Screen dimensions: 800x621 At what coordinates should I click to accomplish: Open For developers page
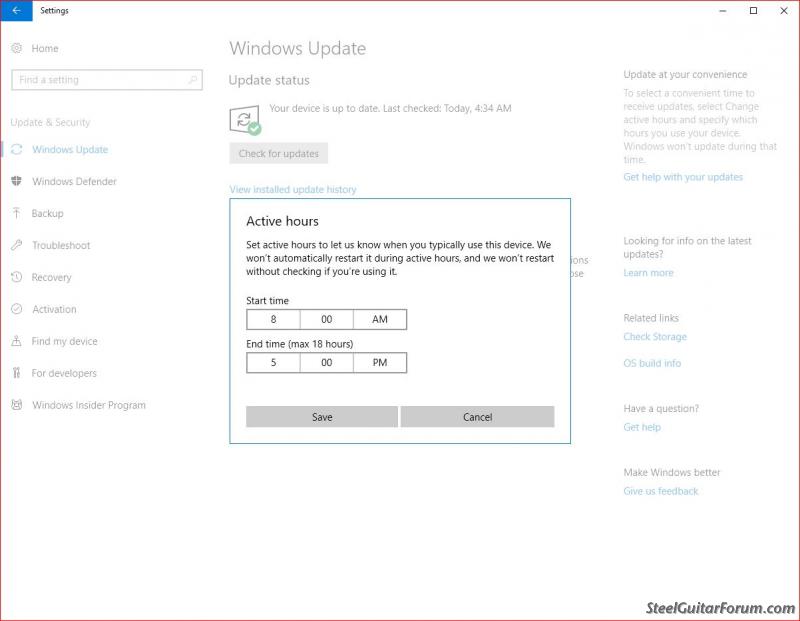pyautogui.click(x=64, y=373)
